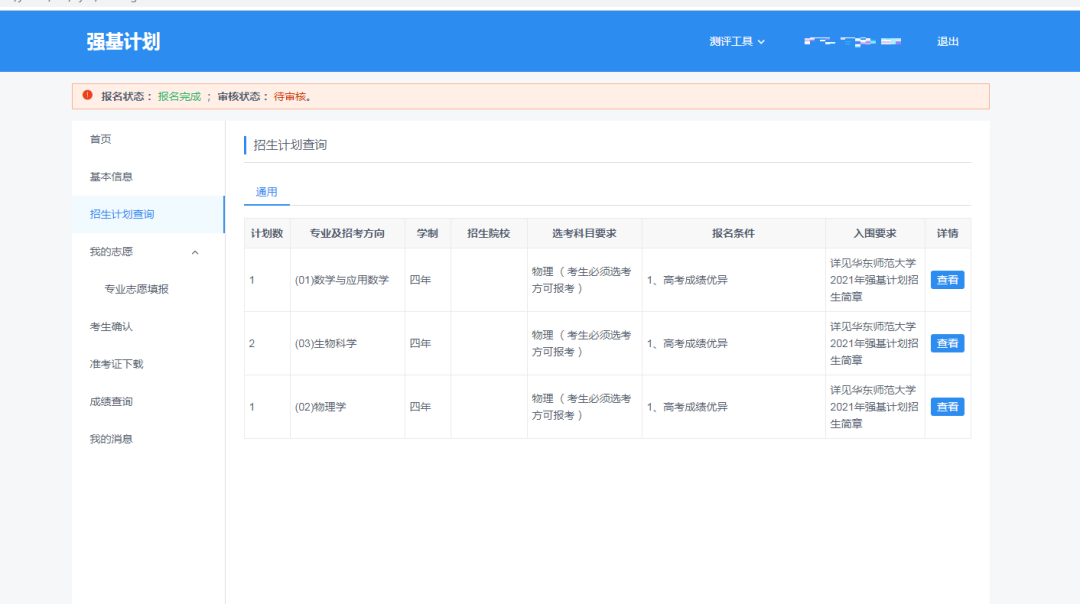Screen dimensions: 1080x604
Task: Go to 准考证下载 page
Action: click(x=116, y=364)
